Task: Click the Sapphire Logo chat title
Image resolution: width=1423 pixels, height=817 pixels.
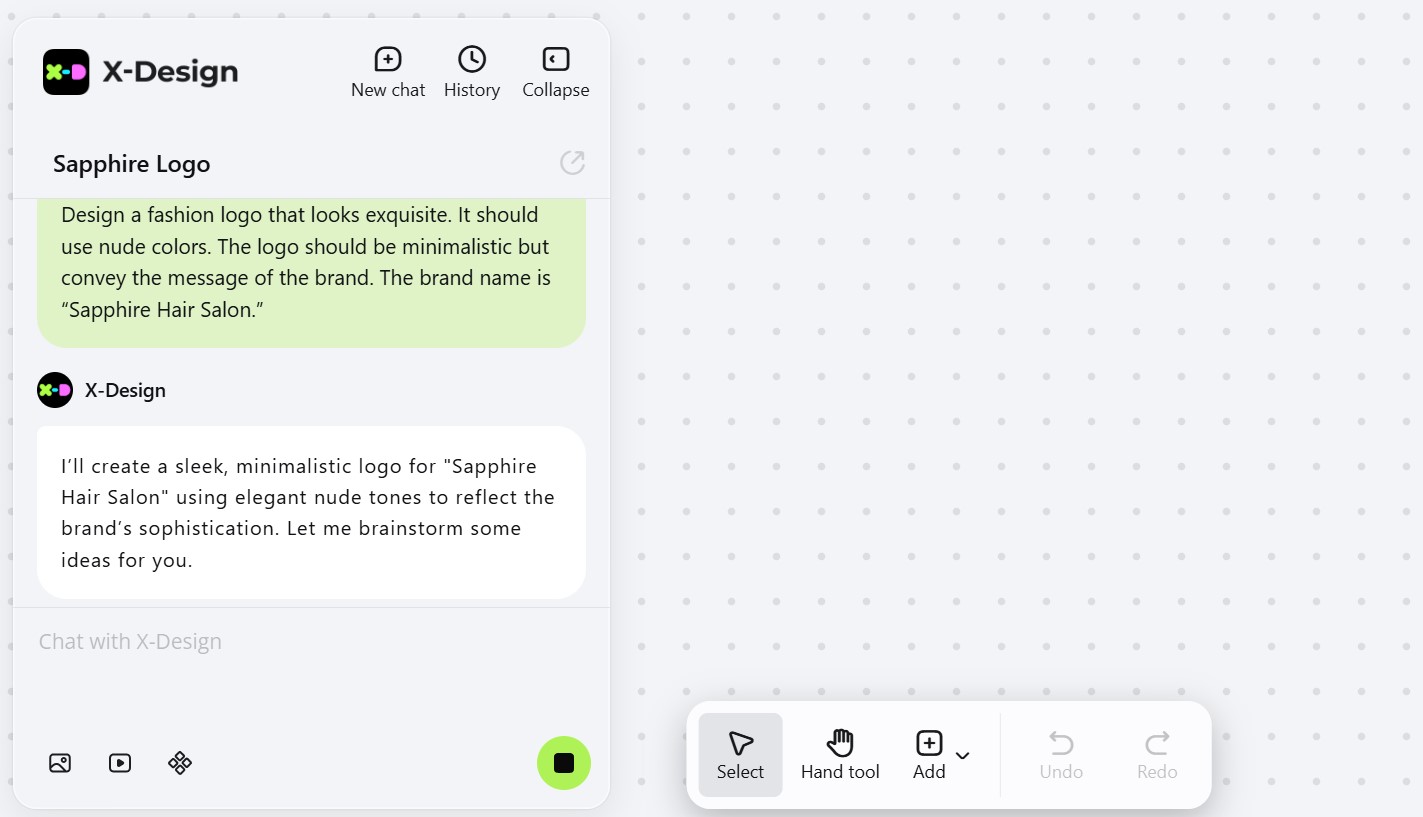Action: [132, 164]
